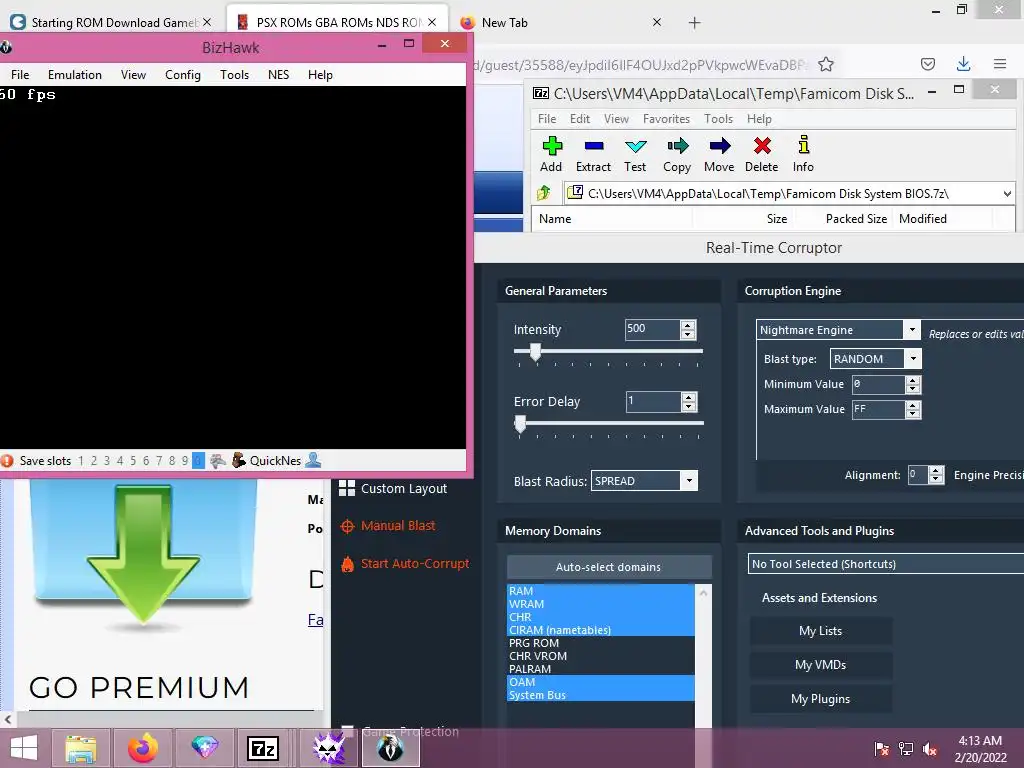Click the Info icon in 7-Zip

(803, 144)
